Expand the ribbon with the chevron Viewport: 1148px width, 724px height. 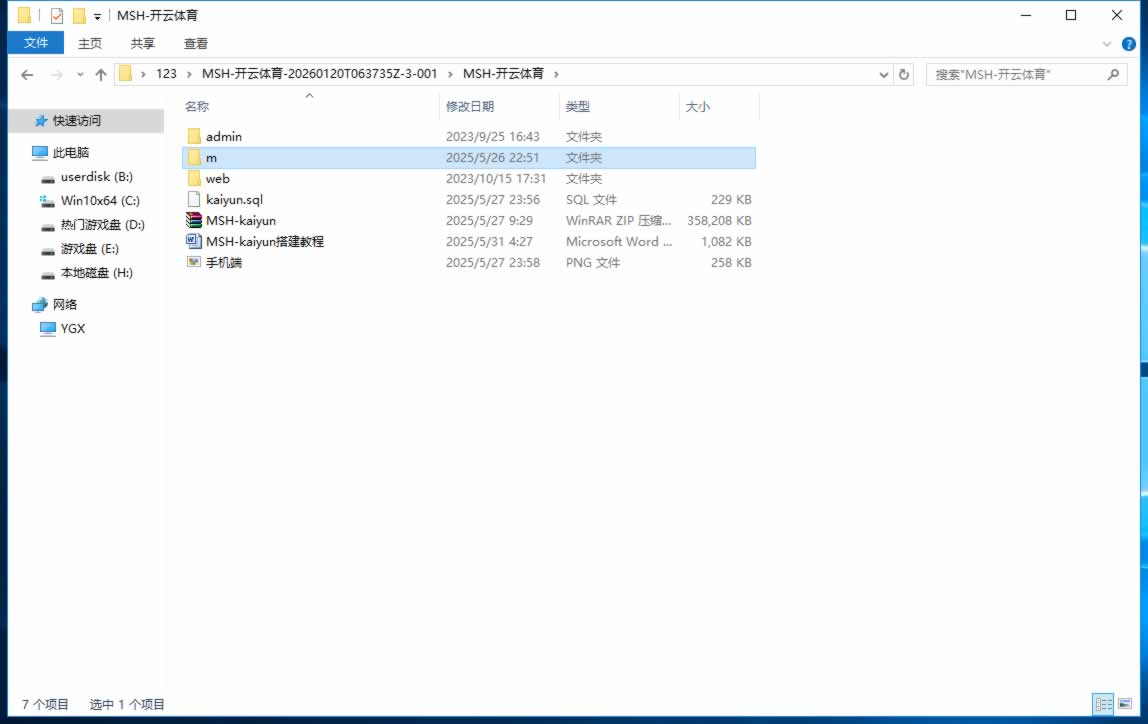(x=1107, y=44)
